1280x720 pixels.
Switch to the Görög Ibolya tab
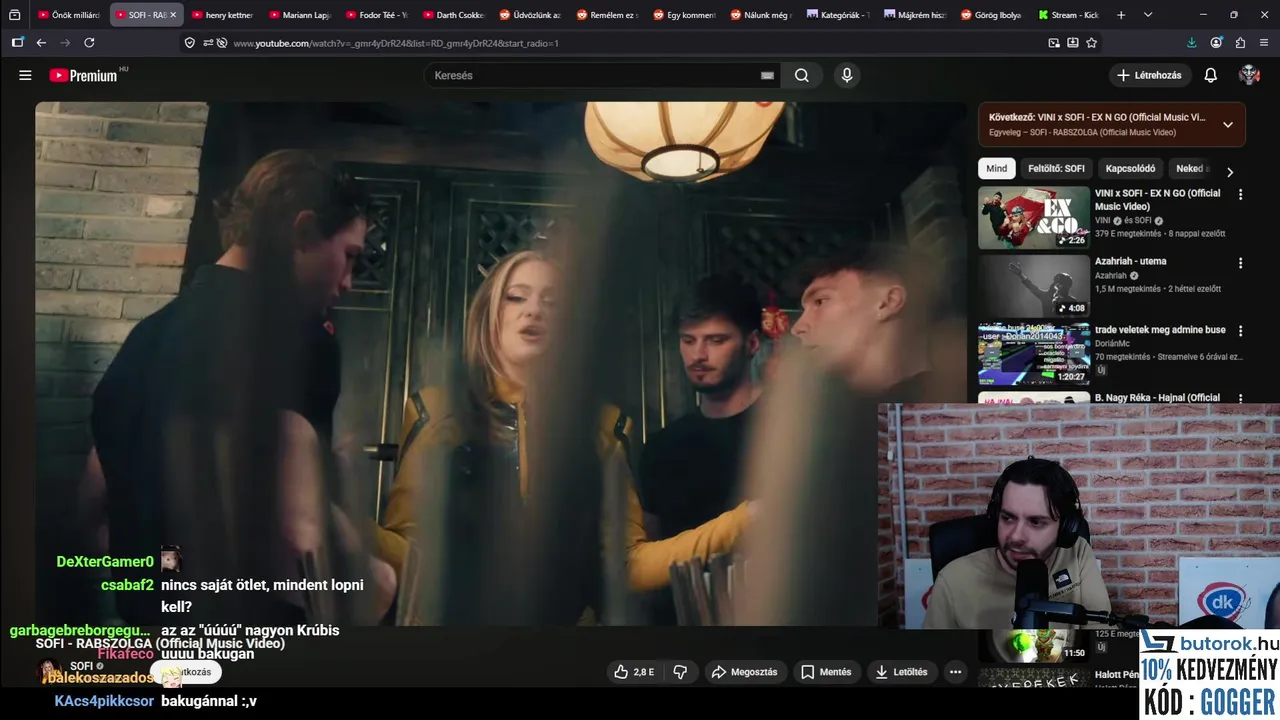pyautogui.click(x=991, y=15)
